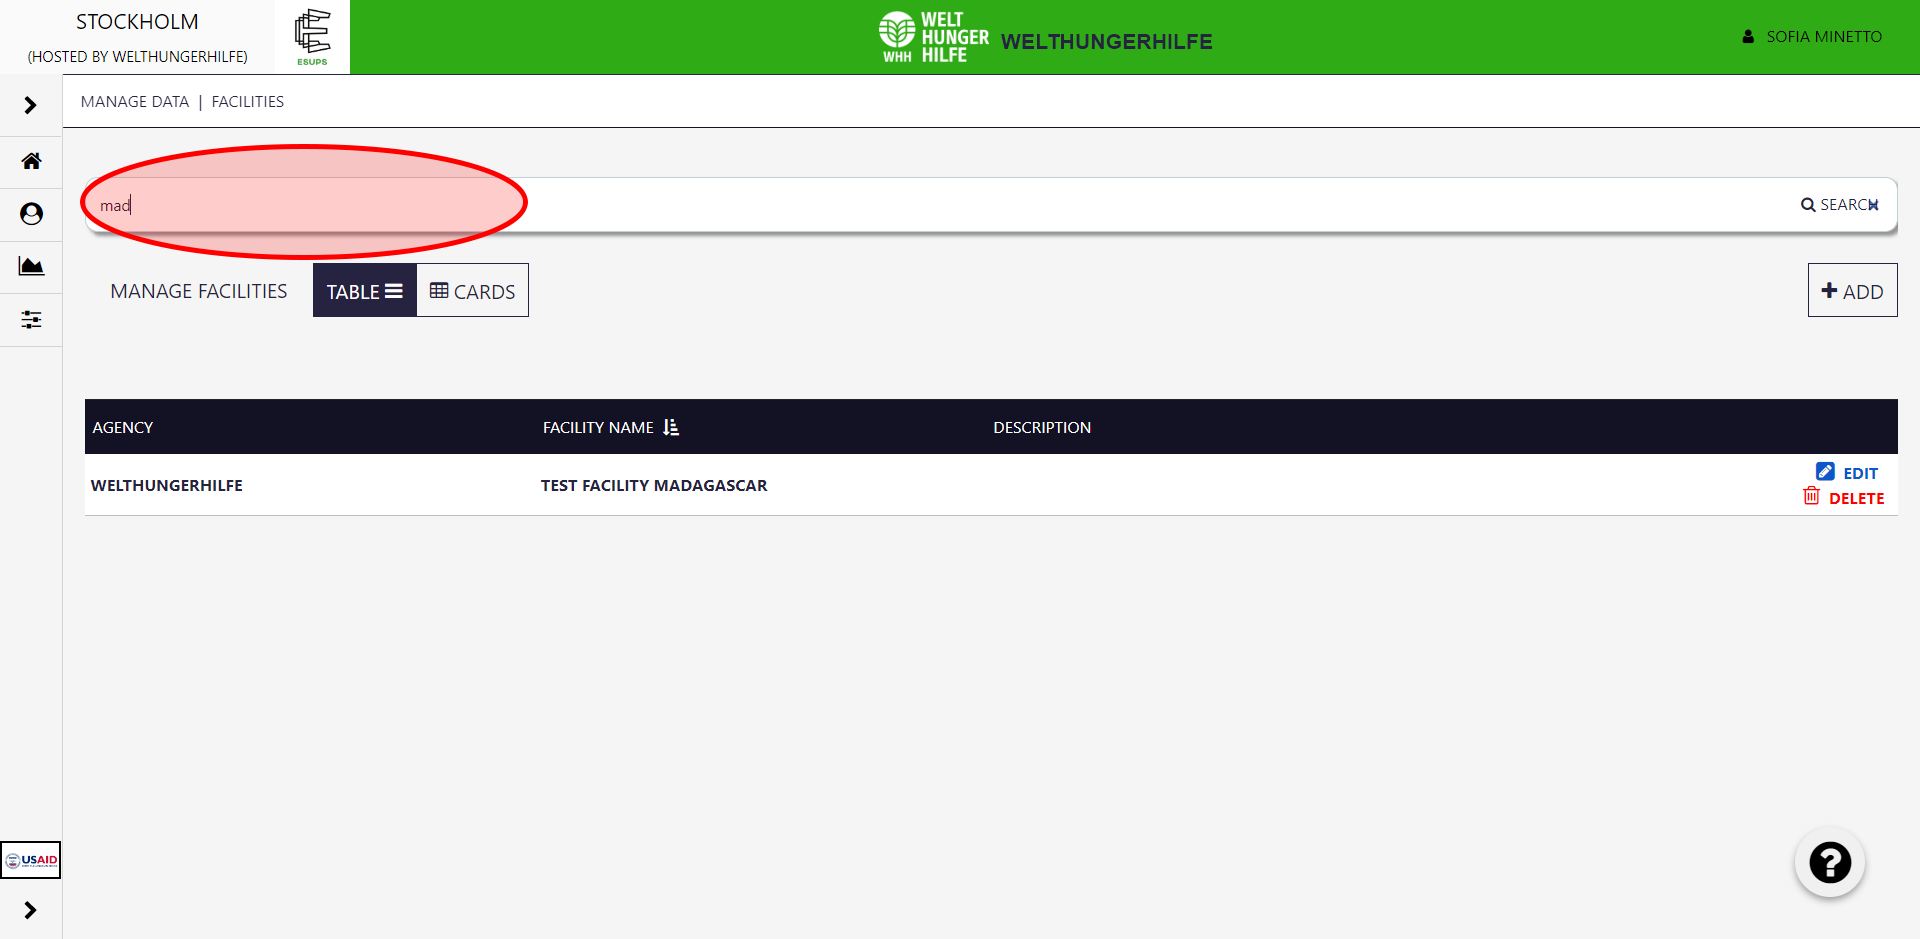Open the area chart analytics icon
Viewport: 1920px width, 939px height.
pos(31,266)
